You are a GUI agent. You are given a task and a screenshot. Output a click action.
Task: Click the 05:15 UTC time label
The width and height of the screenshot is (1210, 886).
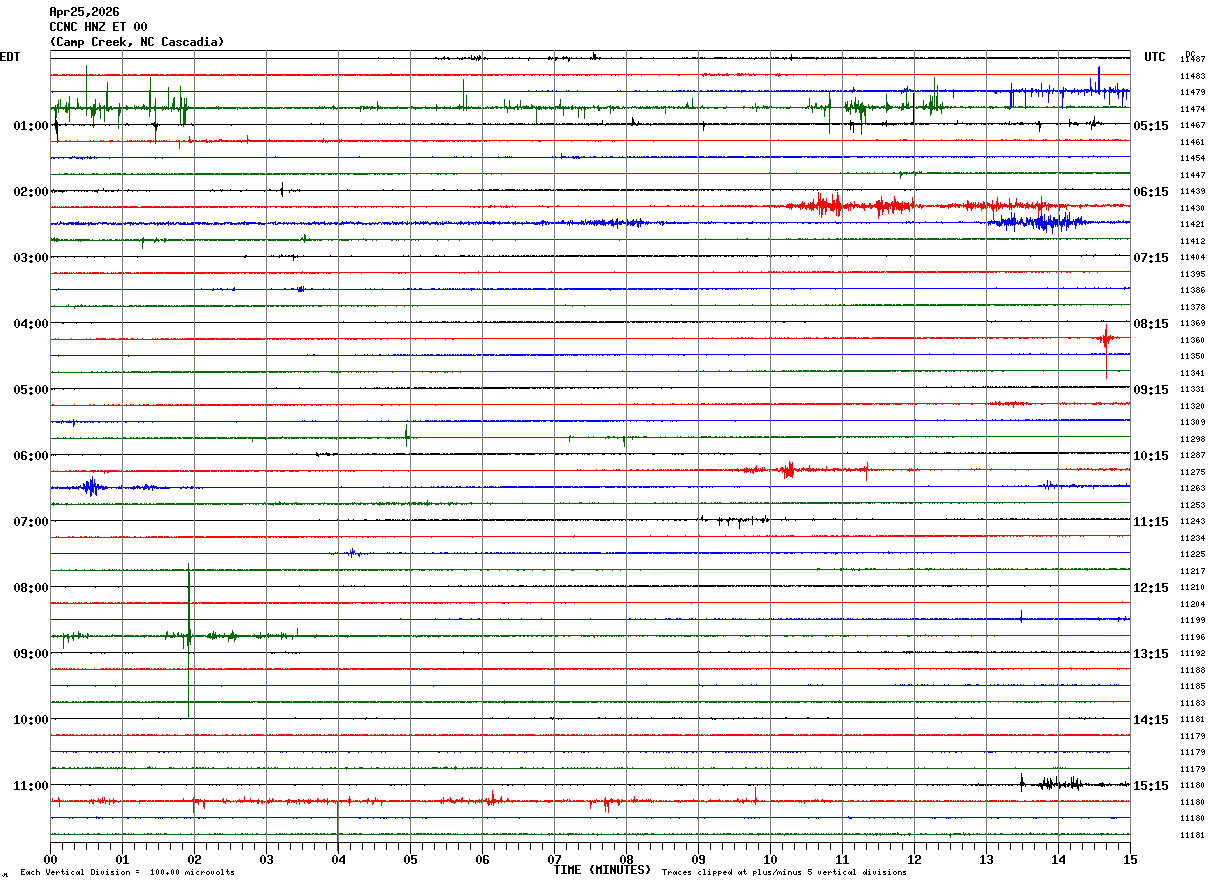(1151, 126)
